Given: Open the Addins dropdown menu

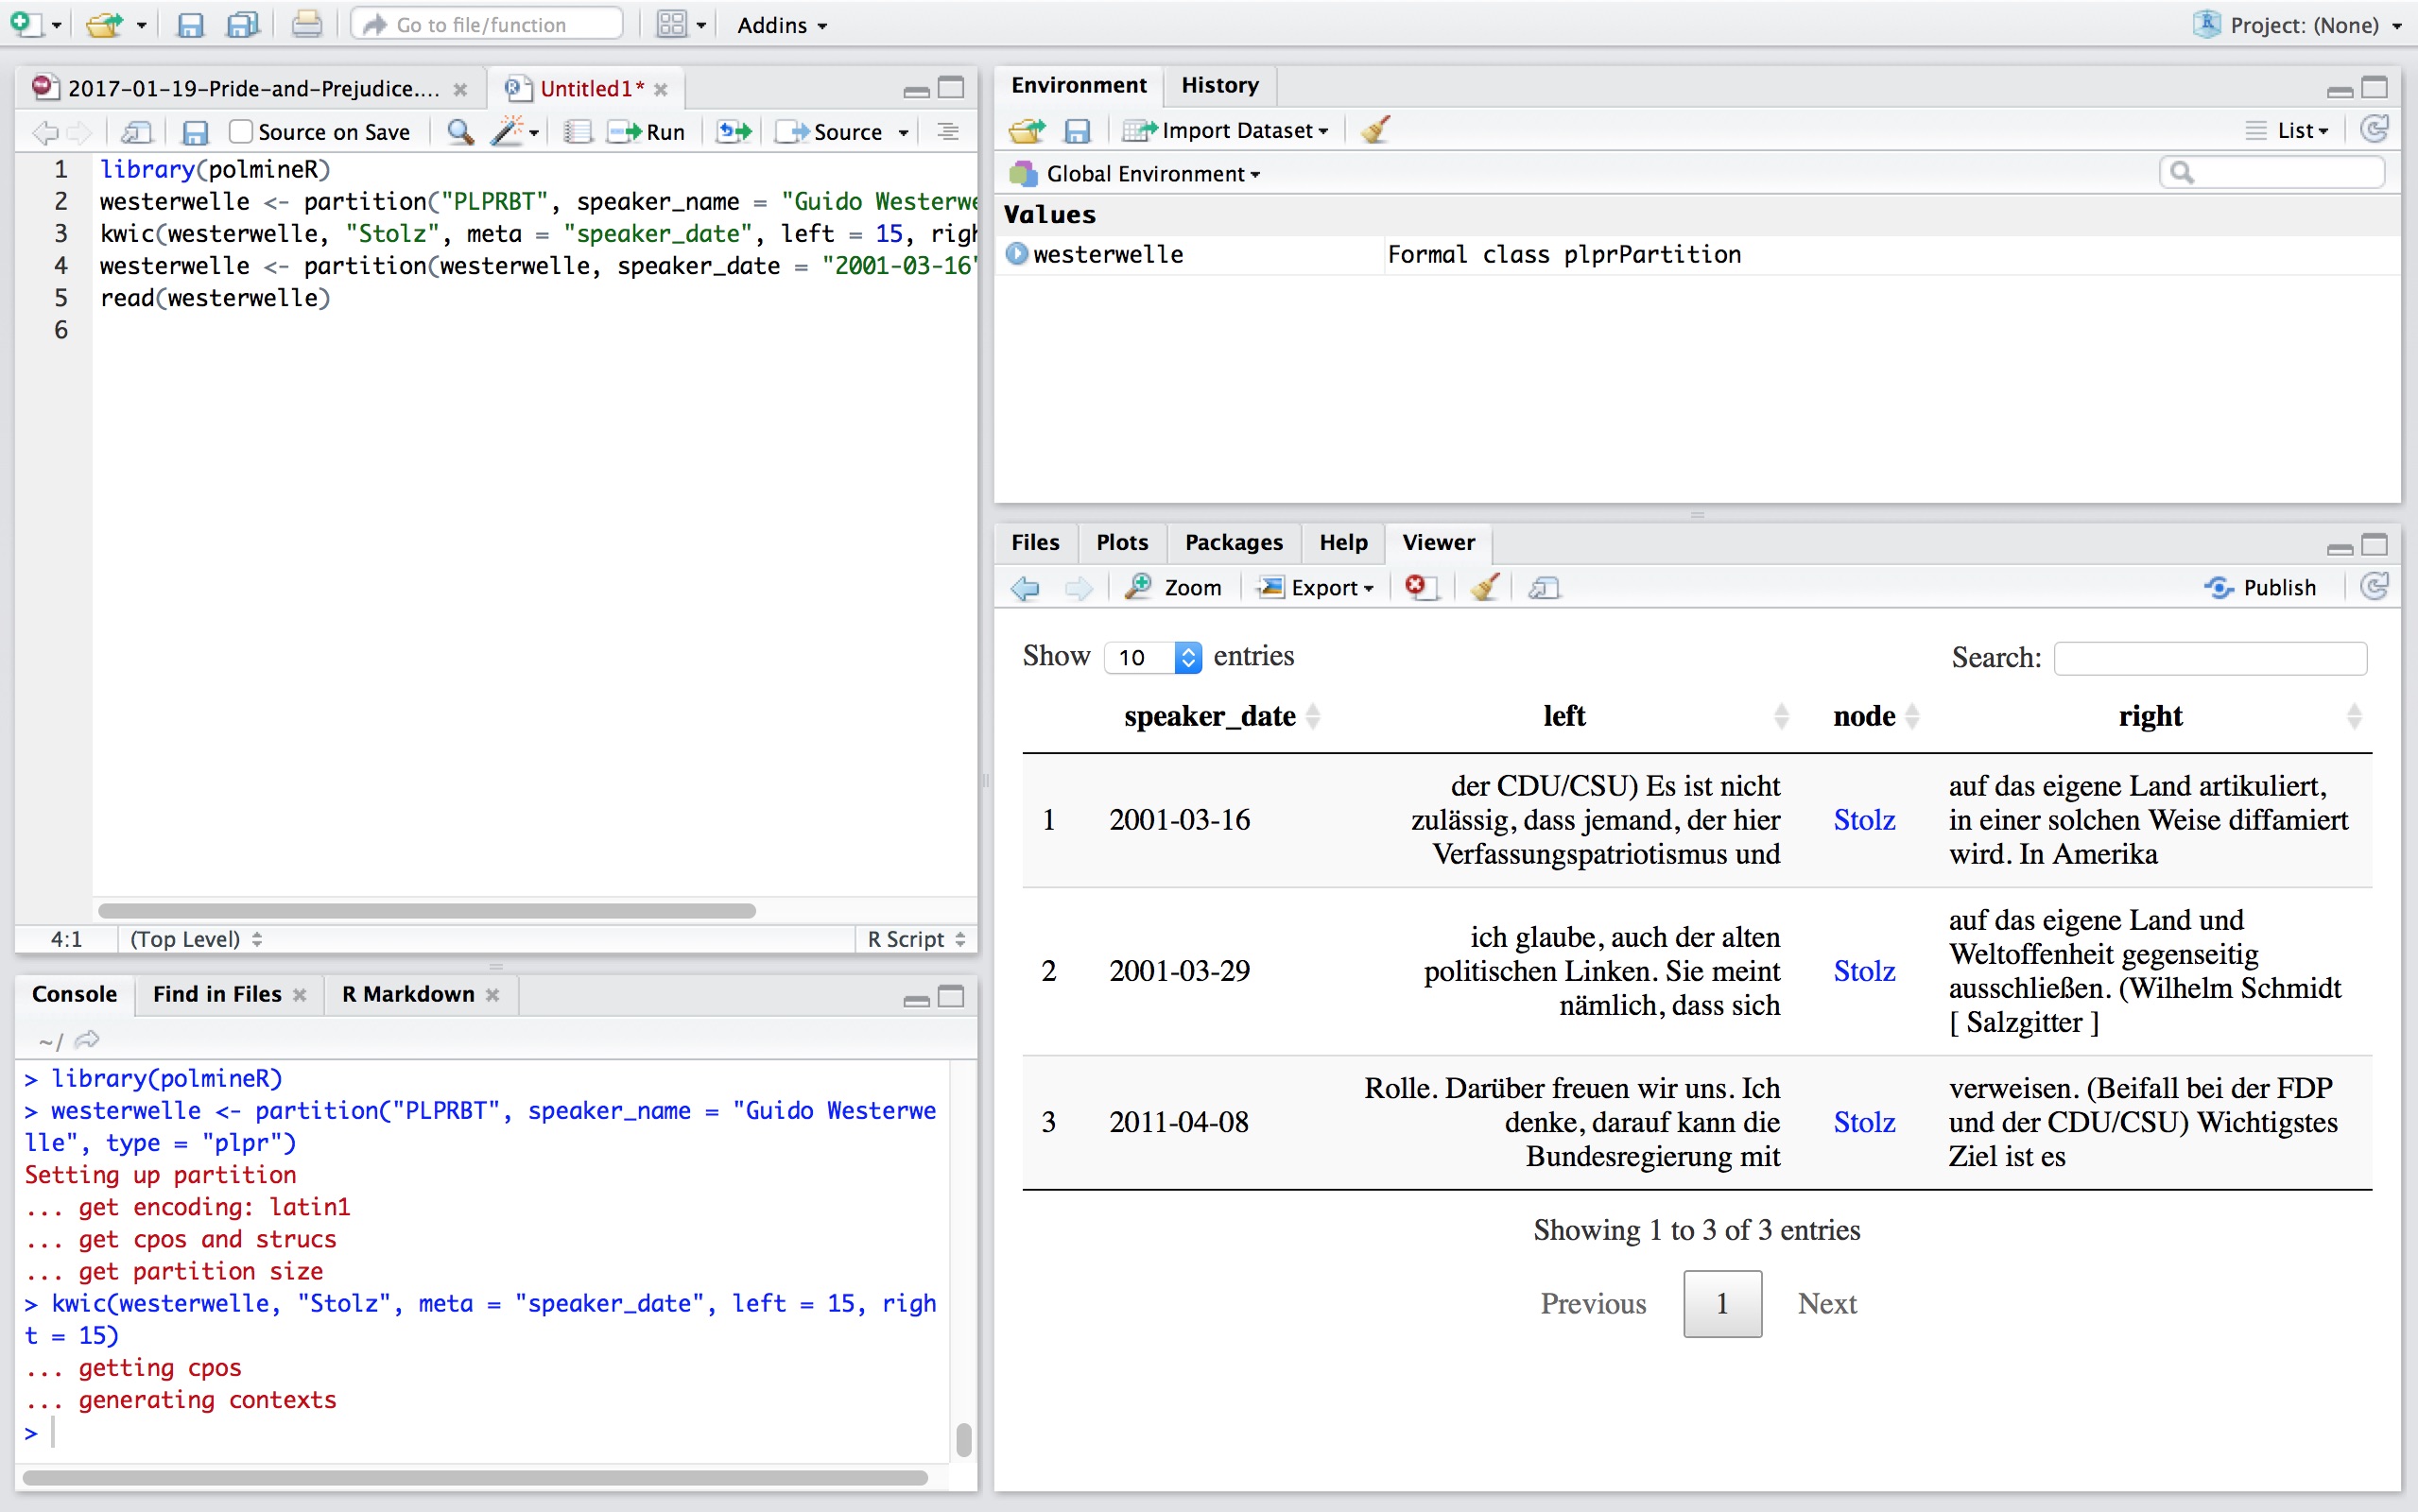Looking at the screenshot, I should (782, 25).
